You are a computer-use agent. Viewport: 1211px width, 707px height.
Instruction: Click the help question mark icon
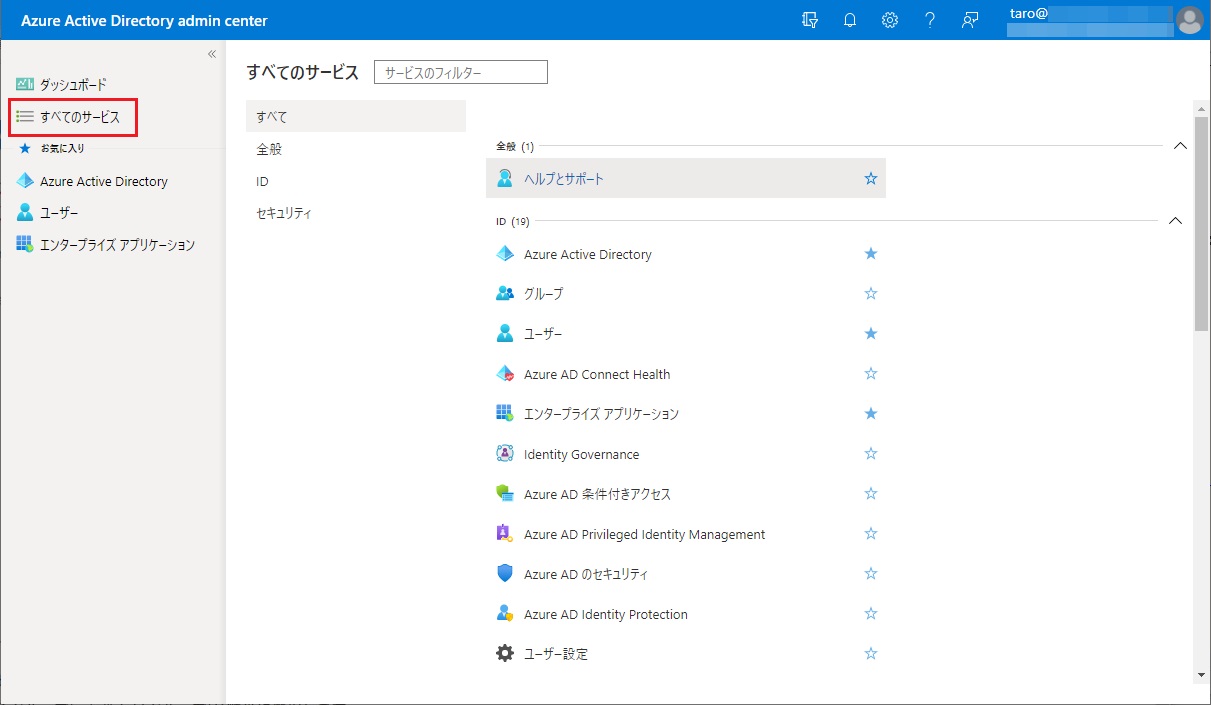pos(929,20)
